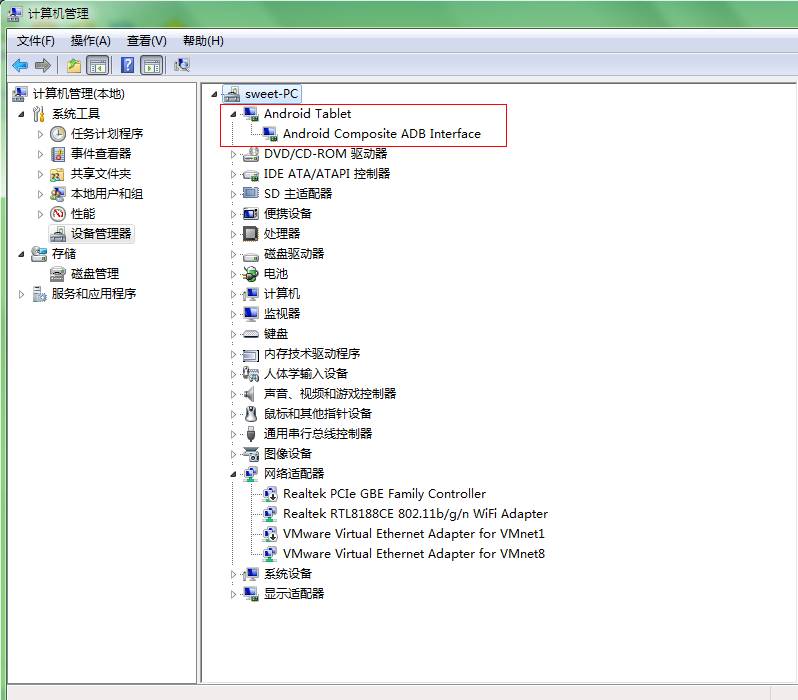
Task: Select Realtek PCIe GBE Family Controller
Action: click(384, 494)
